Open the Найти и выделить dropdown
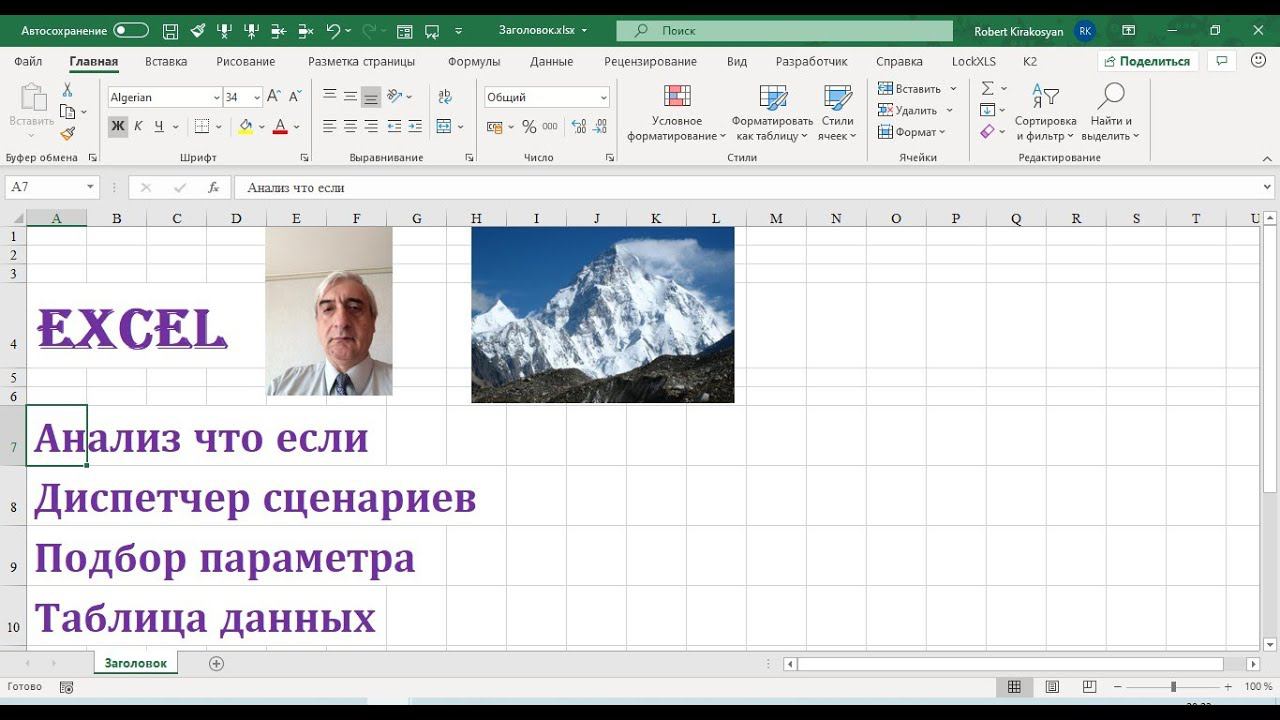This screenshot has height=720, width=1280. click(1111, 112)
